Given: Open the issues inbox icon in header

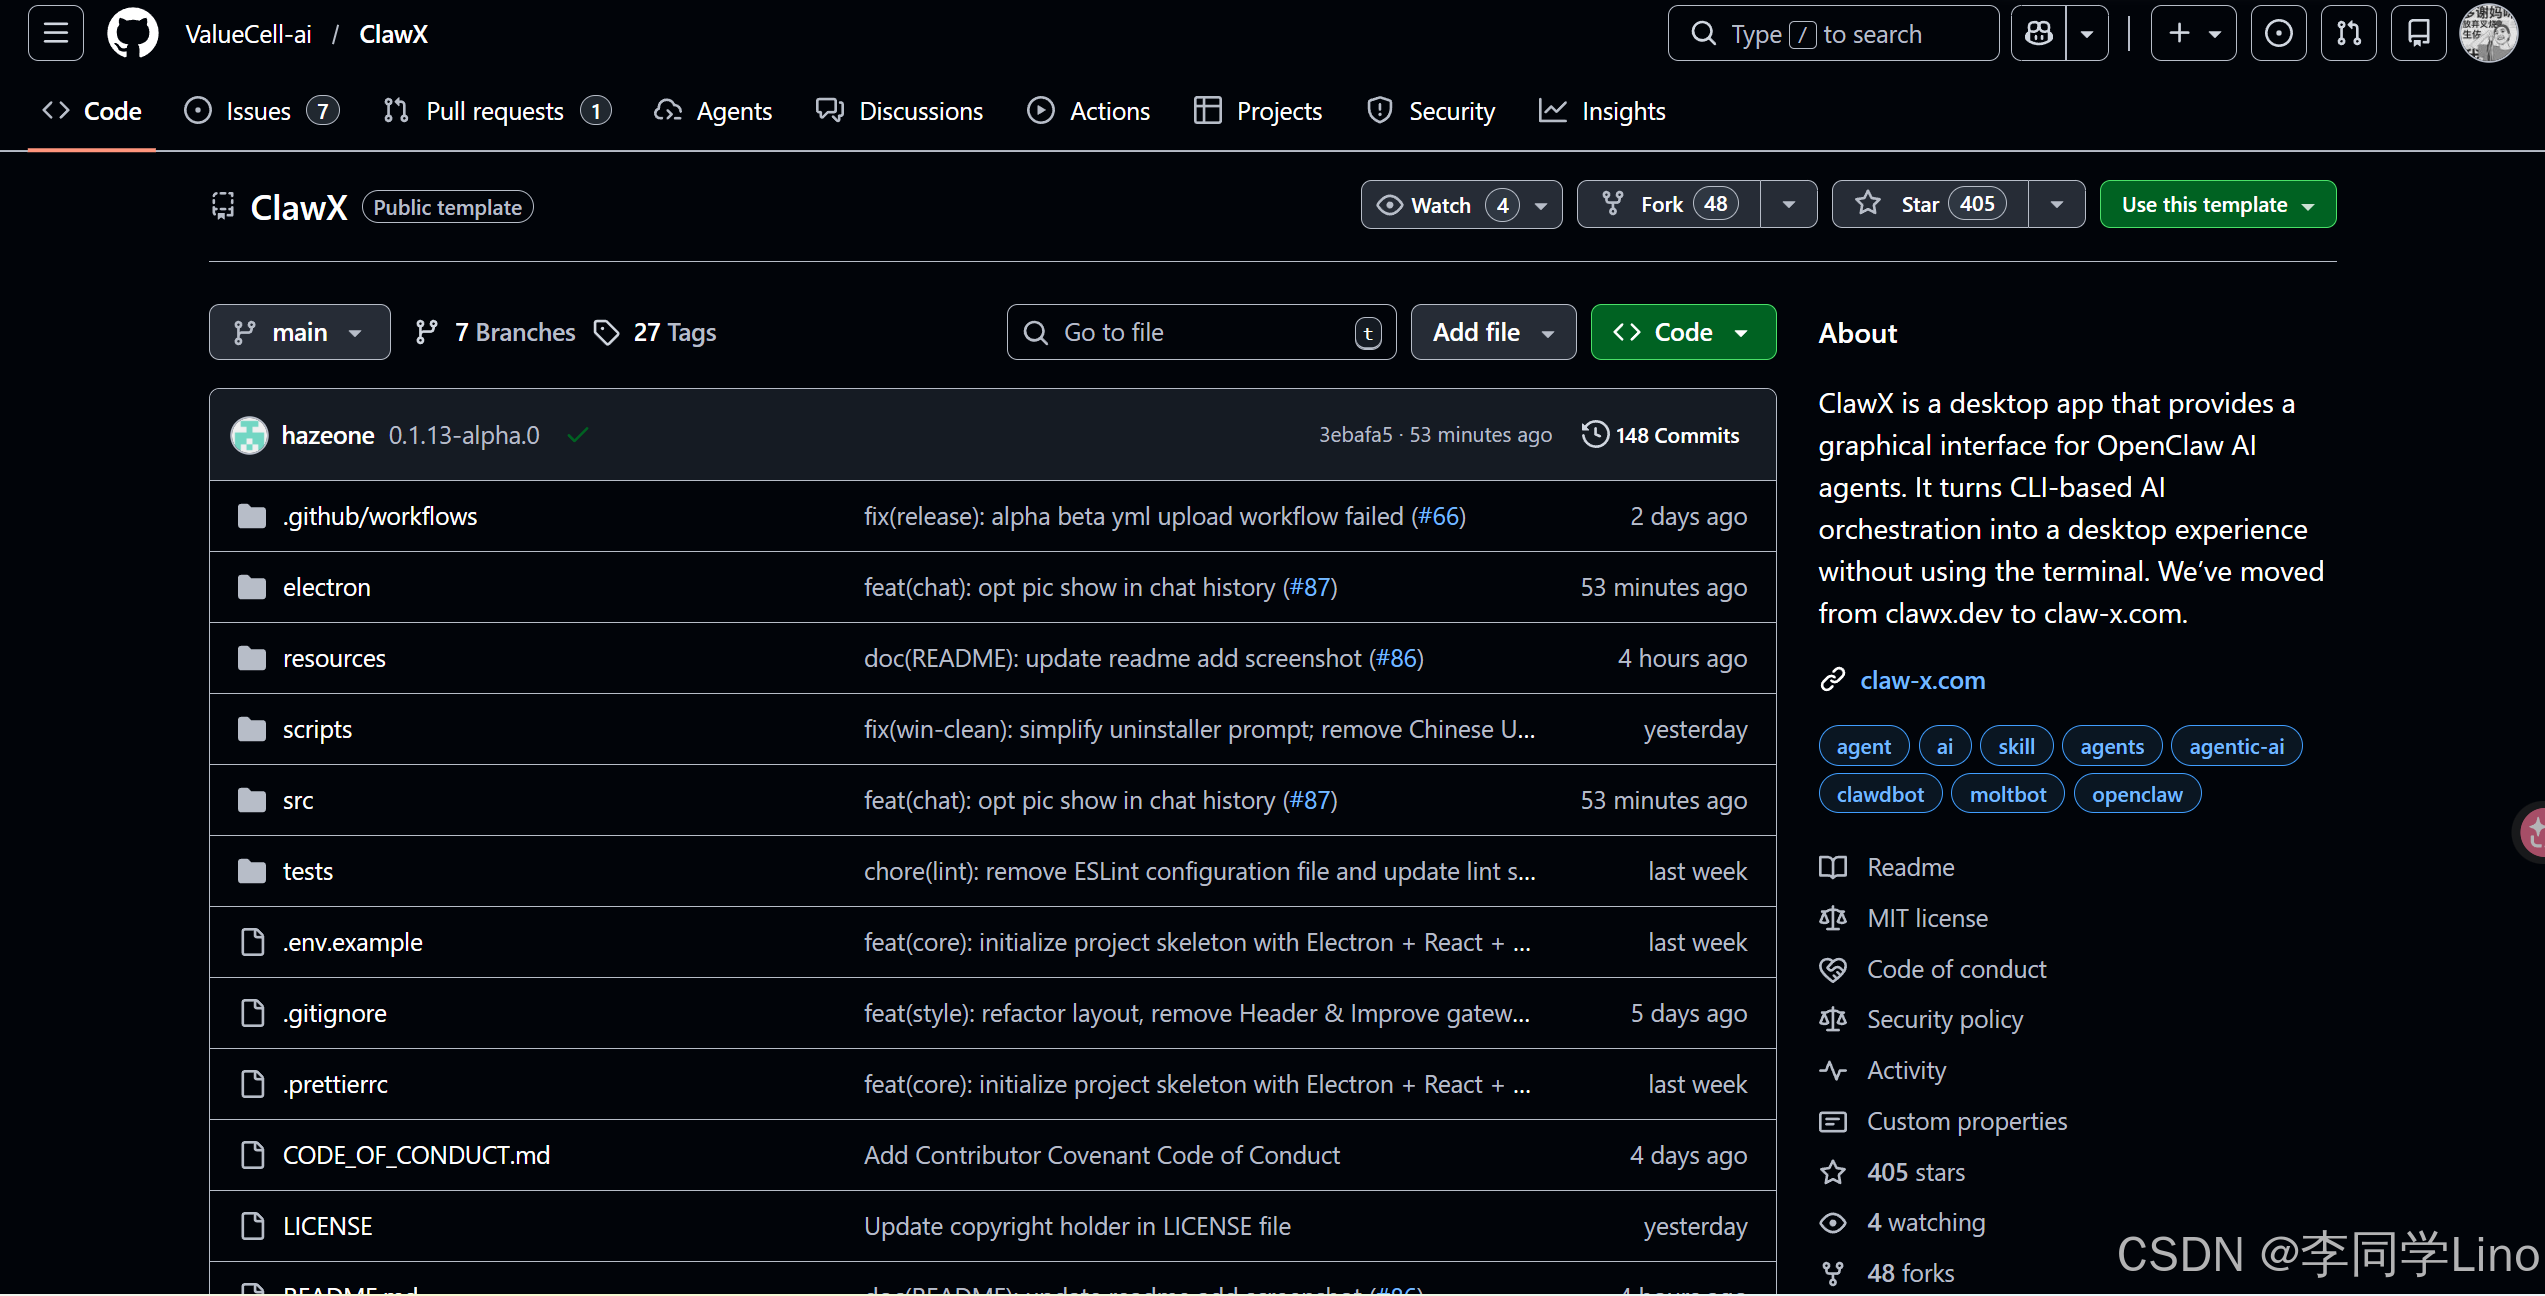Looking at the screenshot, I should (x=2278, y=34).
